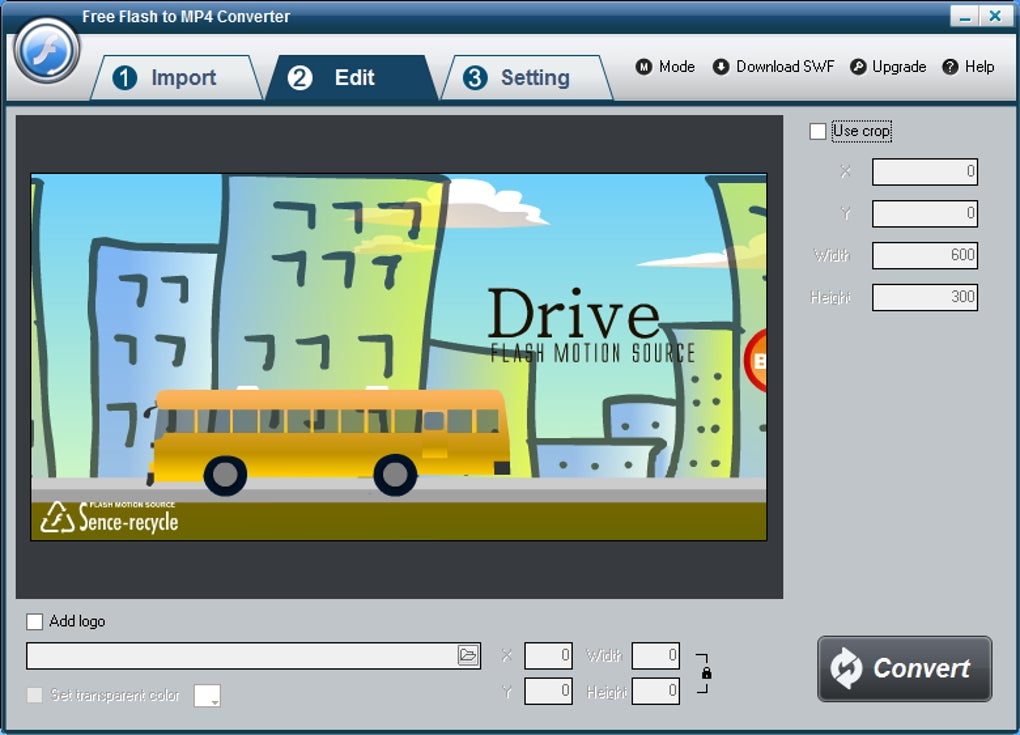
Task: Switch to the Edit tab
Action: pos(352,78)
